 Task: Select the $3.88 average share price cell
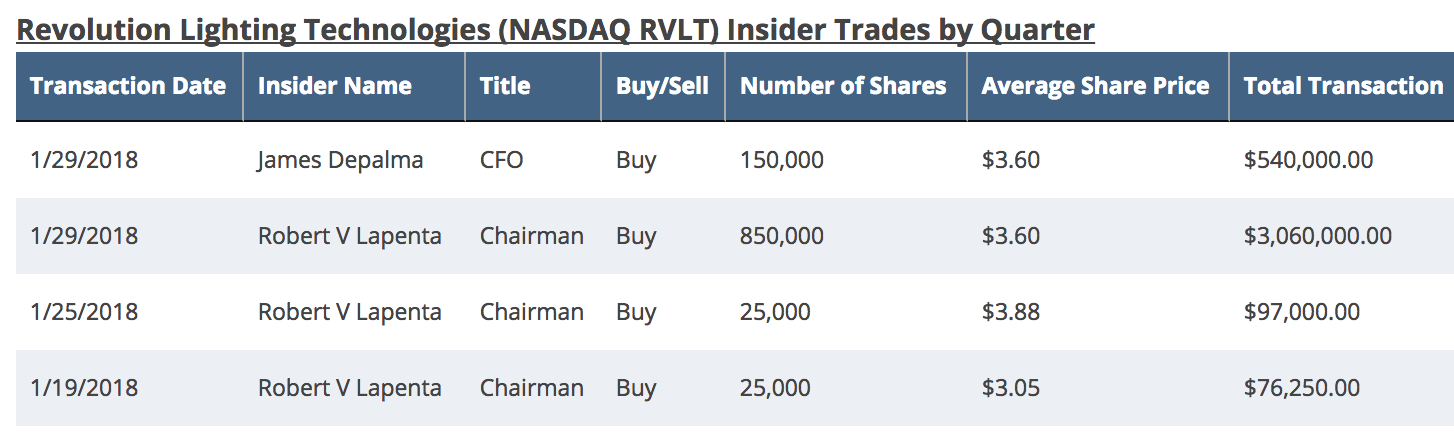[x=1010, y=312]
